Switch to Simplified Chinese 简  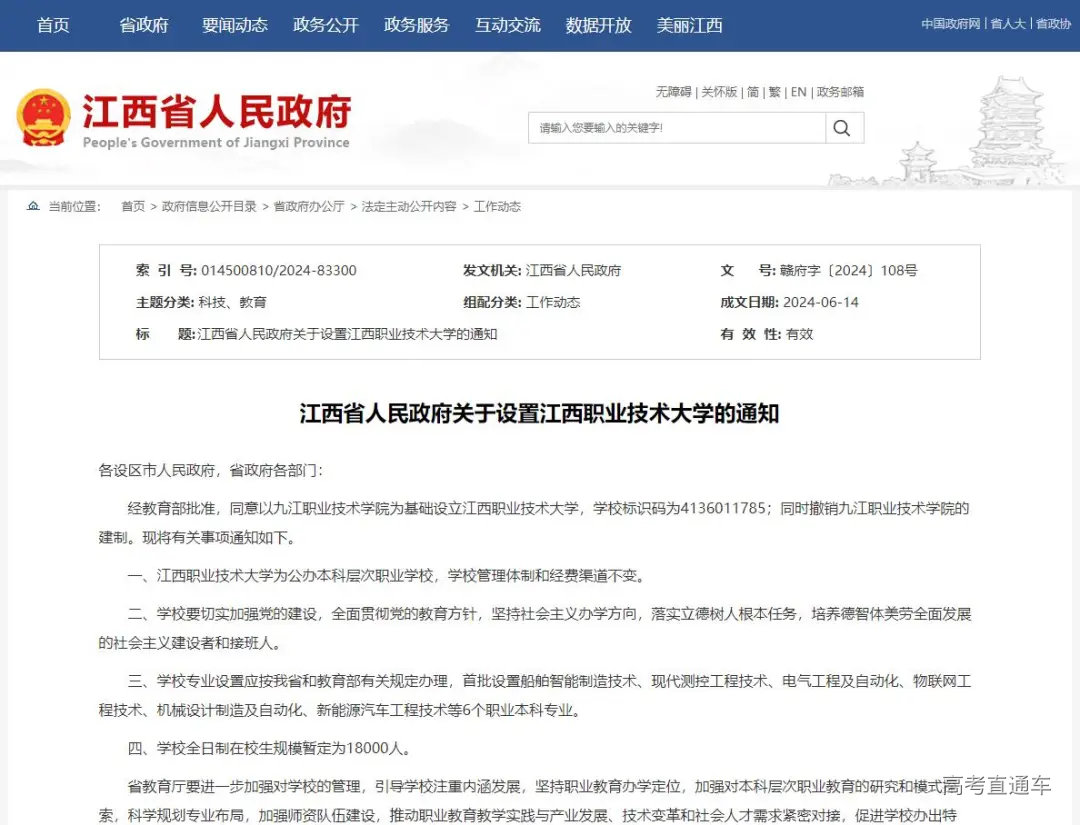coord(754,92)
